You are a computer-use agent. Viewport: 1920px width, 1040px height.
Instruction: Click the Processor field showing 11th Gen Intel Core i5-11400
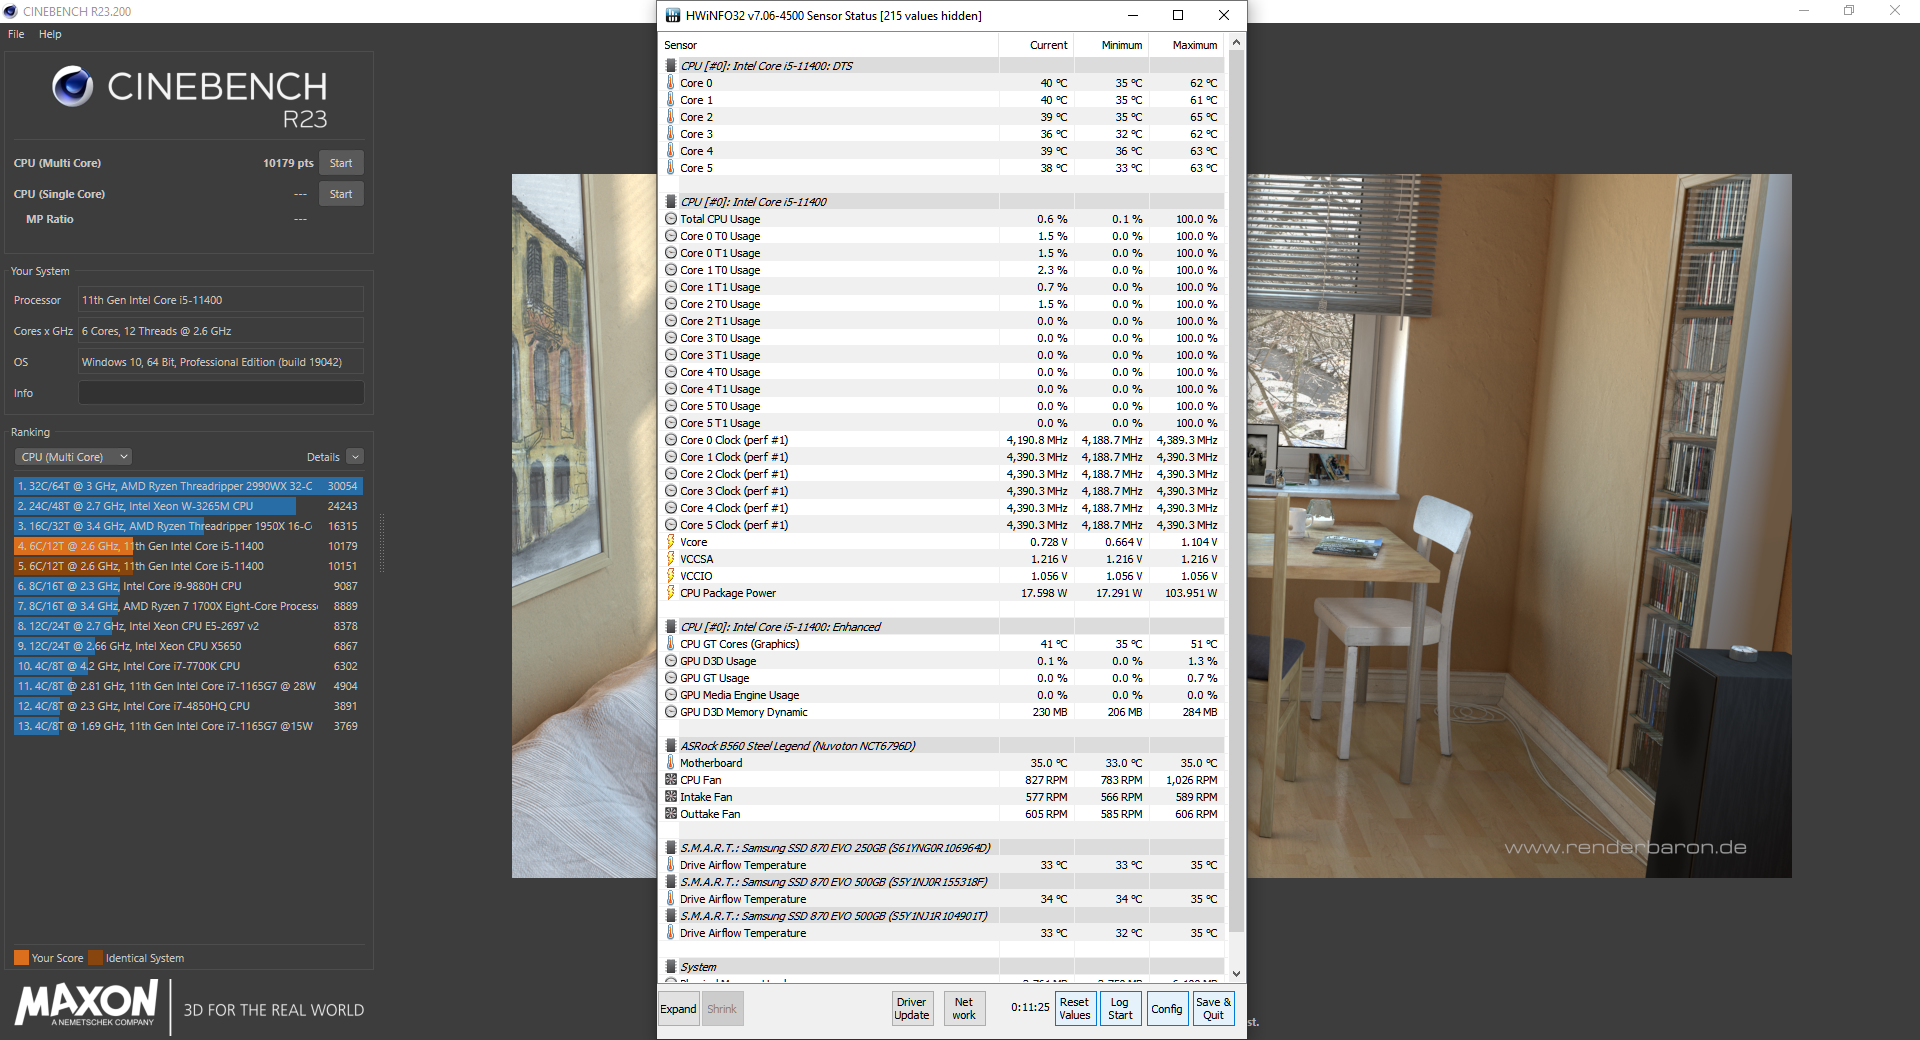click(221, 300)
